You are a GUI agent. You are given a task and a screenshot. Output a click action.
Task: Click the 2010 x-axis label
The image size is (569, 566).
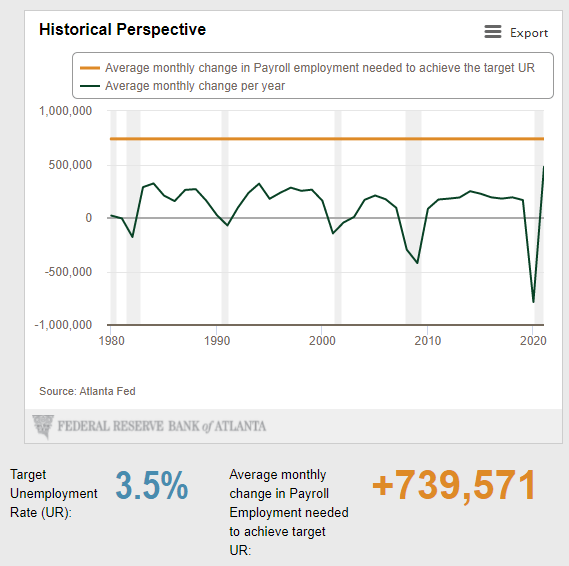click(427, 341)
